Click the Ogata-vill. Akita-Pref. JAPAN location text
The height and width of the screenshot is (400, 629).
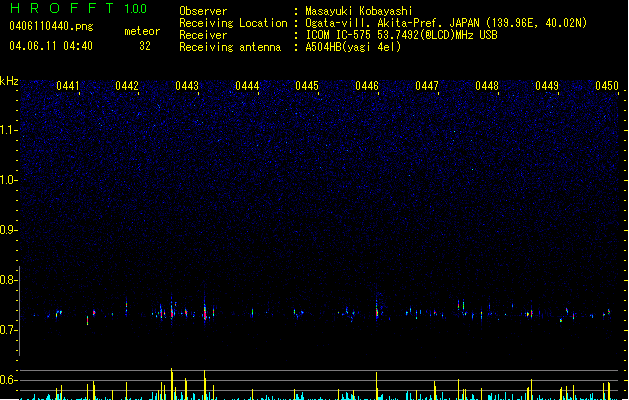pyautogui.click(x=446, y=23)
